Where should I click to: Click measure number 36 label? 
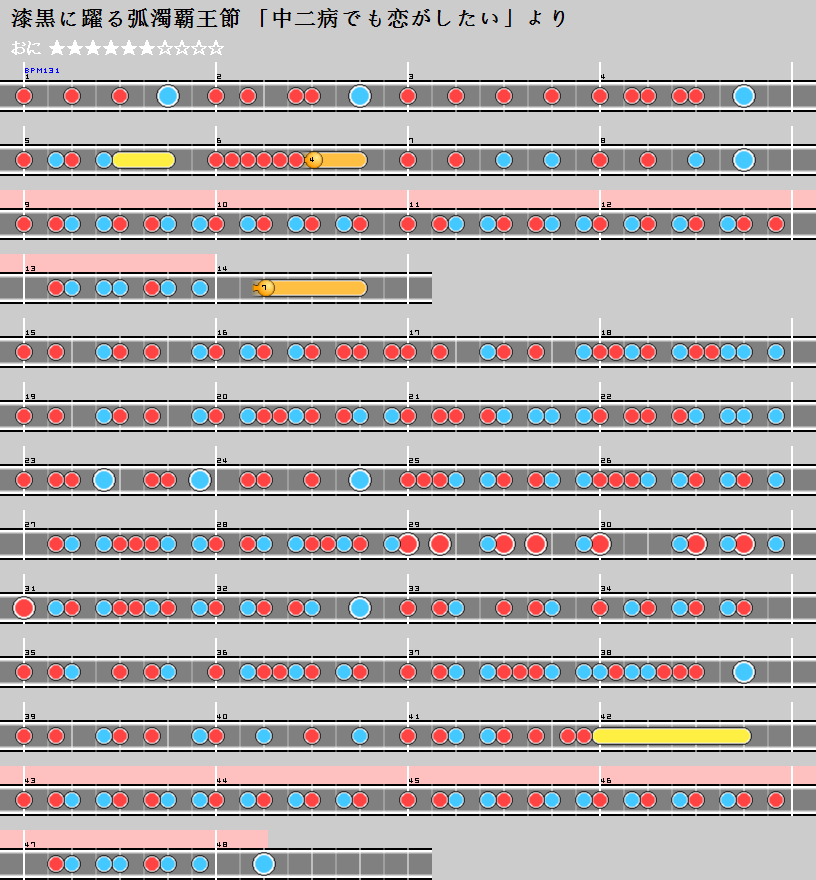[222, 652]
